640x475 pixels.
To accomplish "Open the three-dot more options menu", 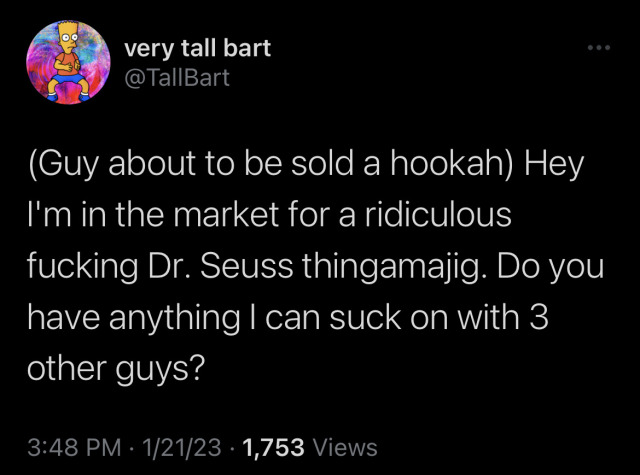I will (x=600, y=49).
